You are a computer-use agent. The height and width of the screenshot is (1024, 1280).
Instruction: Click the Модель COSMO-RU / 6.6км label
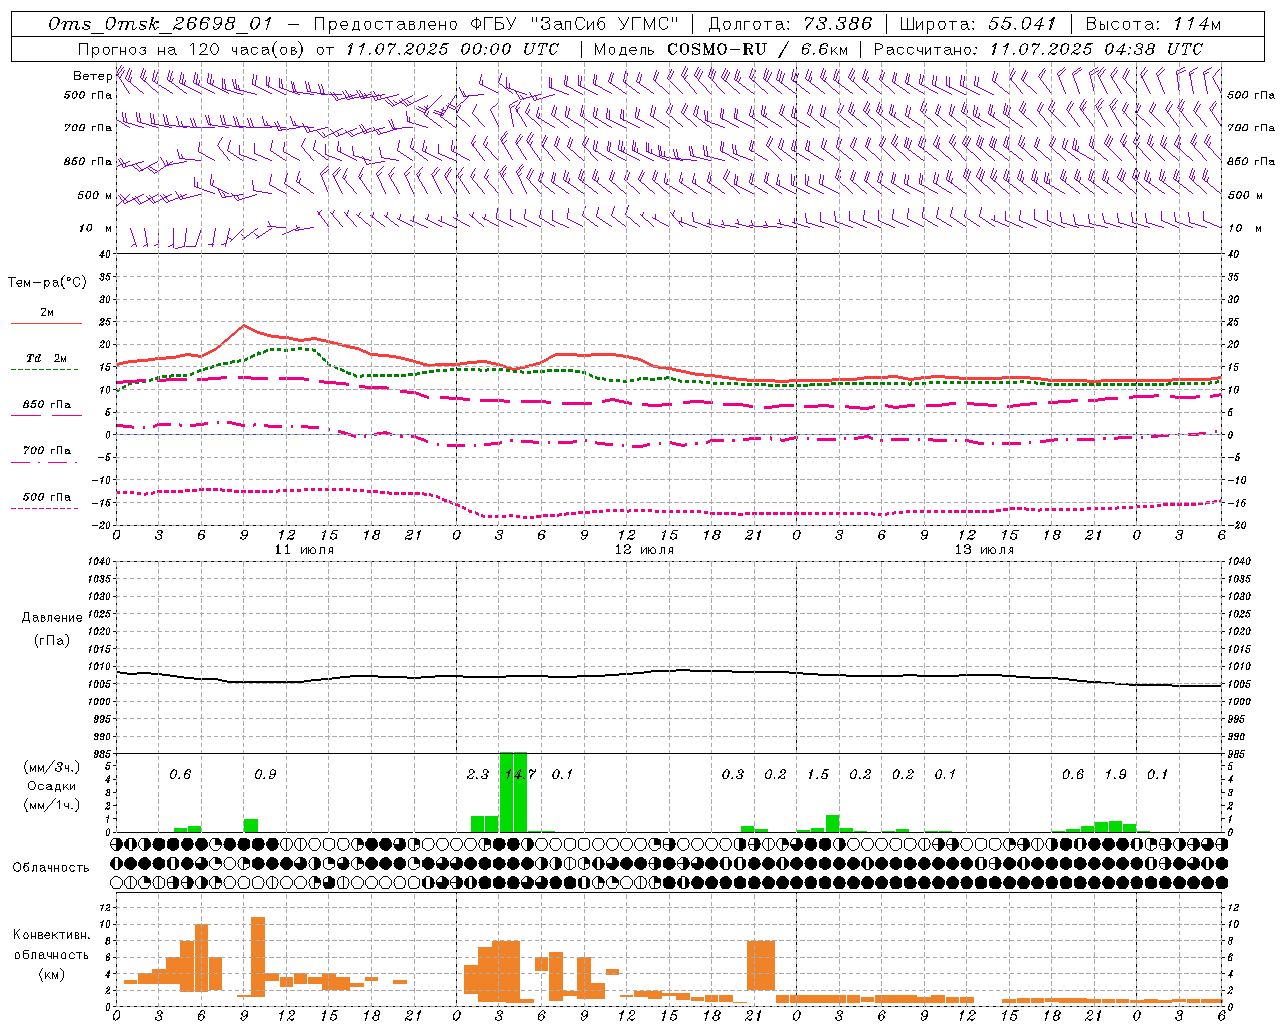click(x=721, y=49)
